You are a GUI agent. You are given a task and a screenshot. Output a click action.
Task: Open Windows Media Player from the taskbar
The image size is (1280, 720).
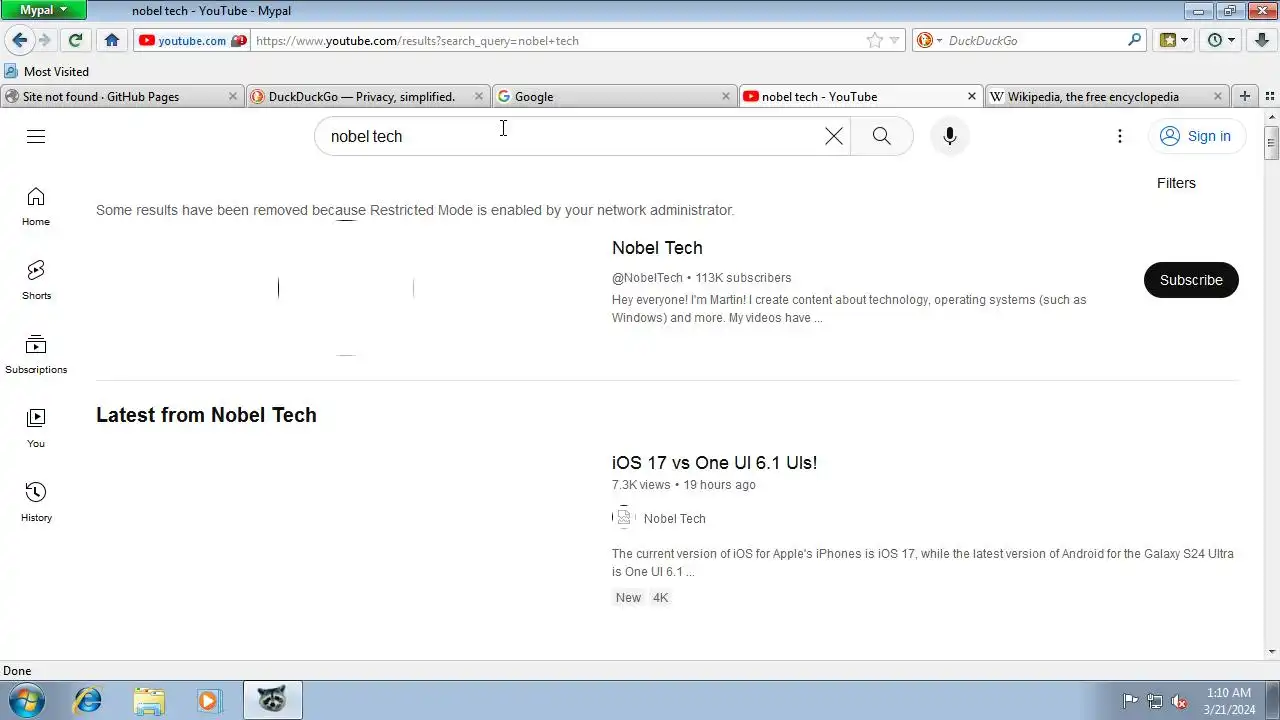click(x=208, y=700)
